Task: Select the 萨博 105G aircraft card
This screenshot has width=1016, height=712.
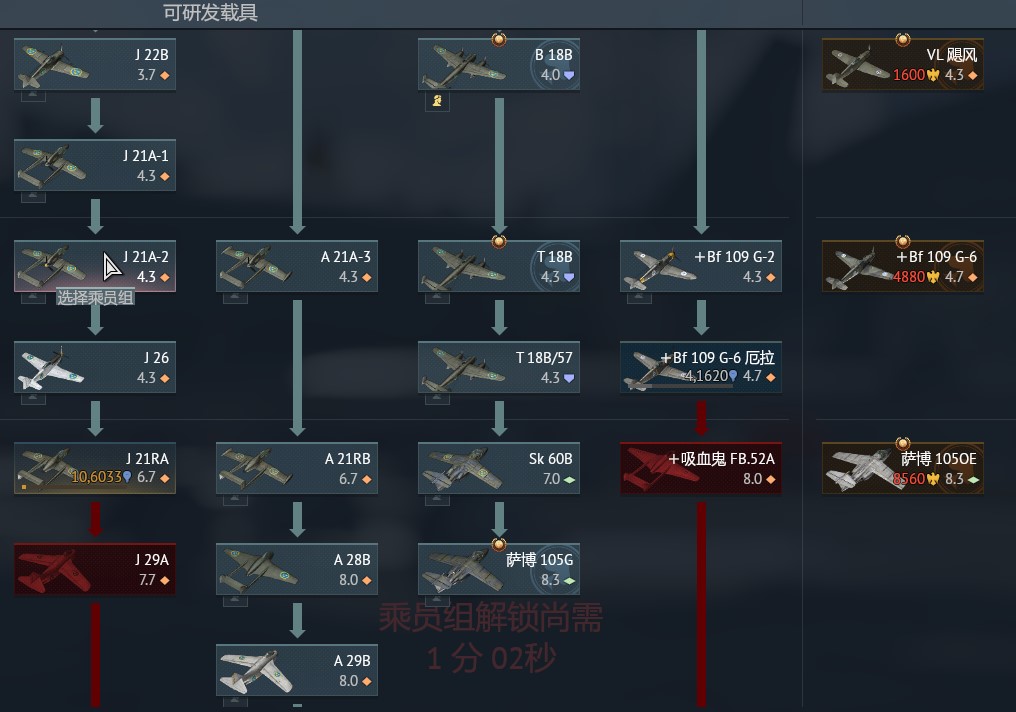Action: point(499,569)
